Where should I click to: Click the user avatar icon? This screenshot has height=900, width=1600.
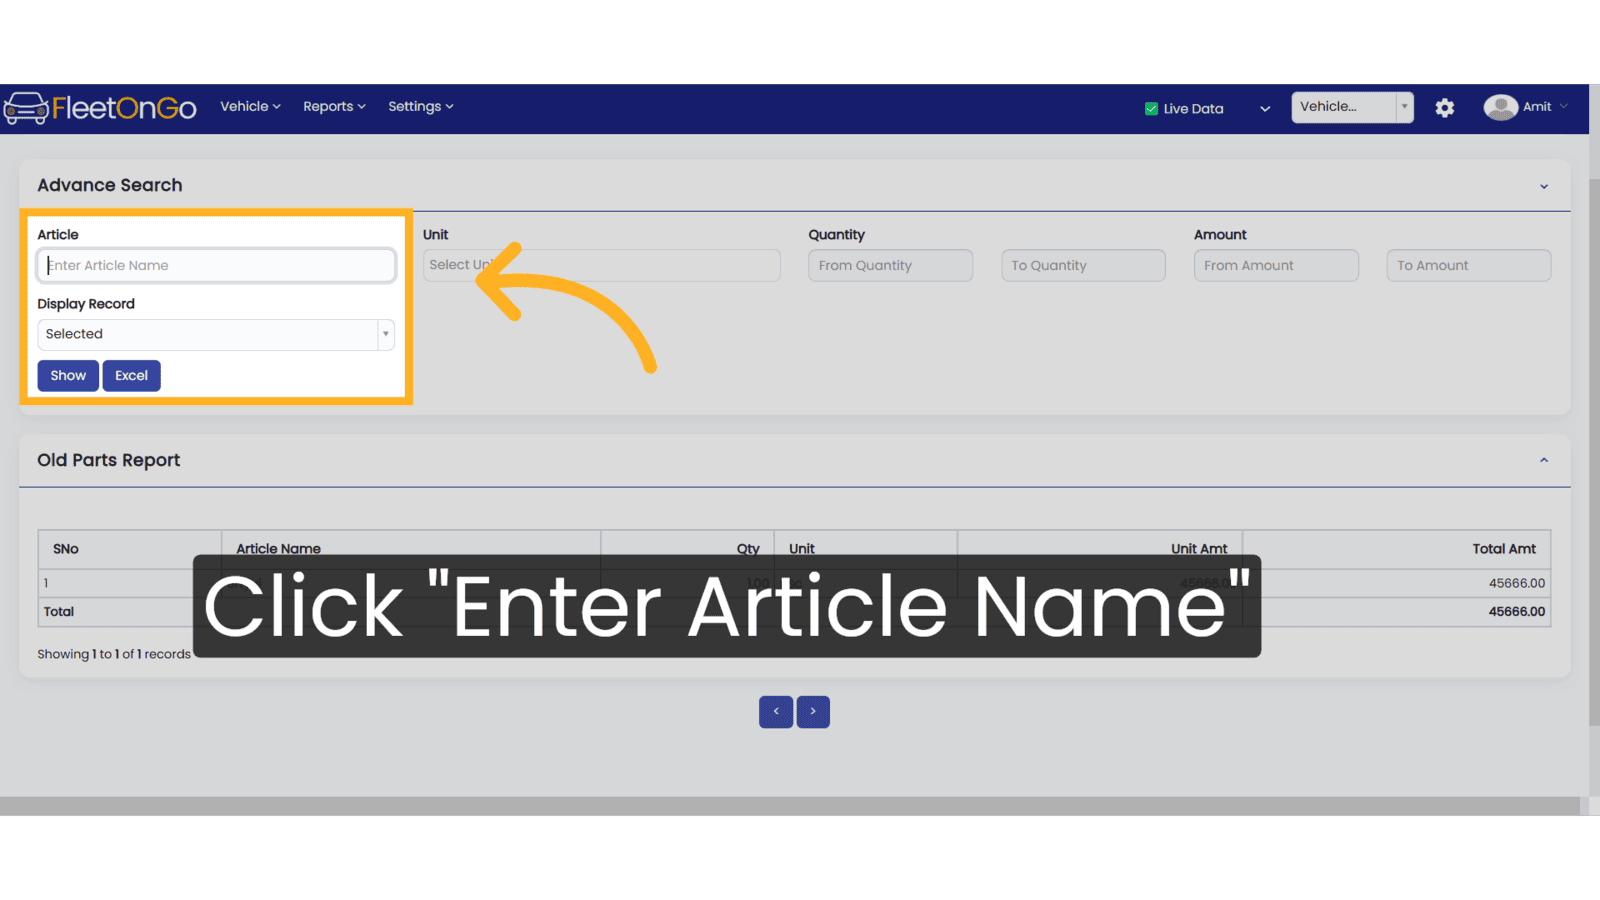tap(1500, 107)
